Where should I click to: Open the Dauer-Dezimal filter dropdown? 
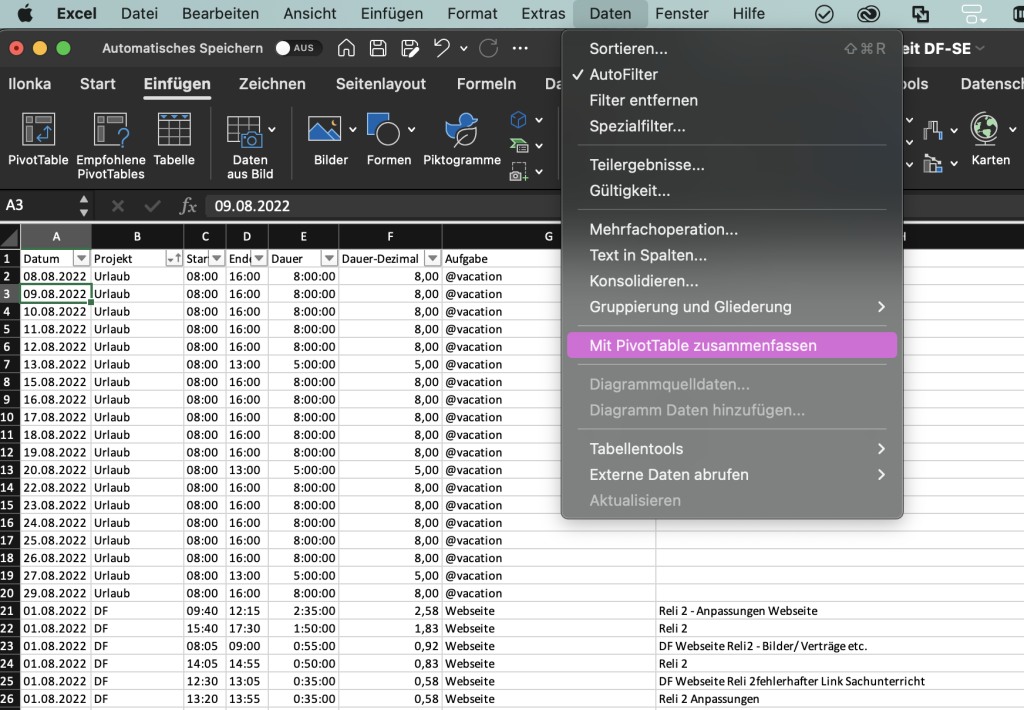click(431, 259)
